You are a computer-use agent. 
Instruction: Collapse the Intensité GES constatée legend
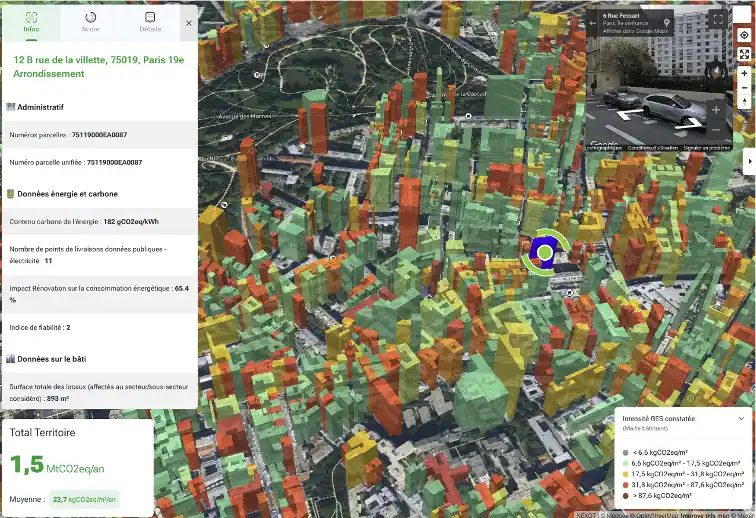[x=740, y=418]
